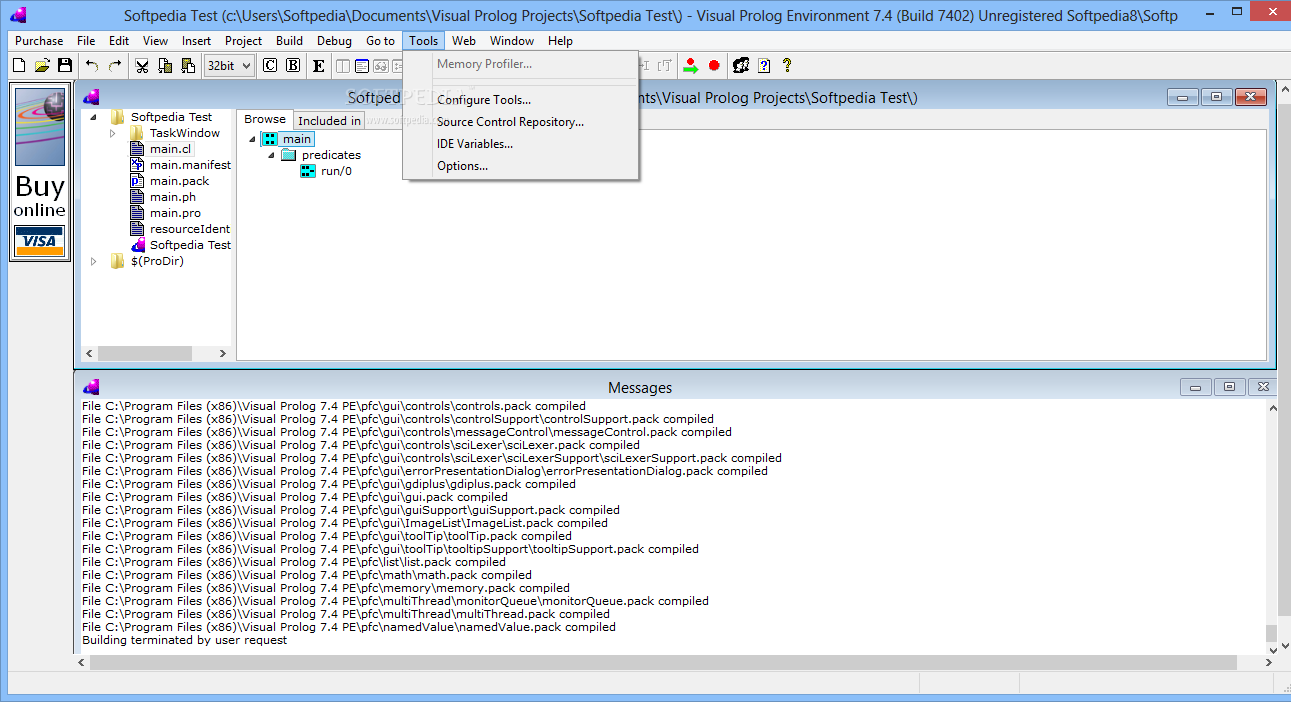Click the 'E' execute toolbar icon
1291x702 pixels.
coord(319,66)
